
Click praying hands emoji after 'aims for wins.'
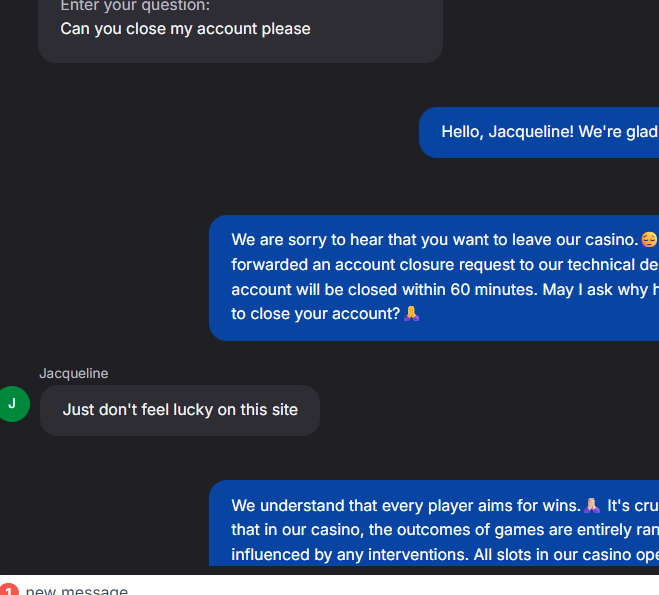[592, 505]
